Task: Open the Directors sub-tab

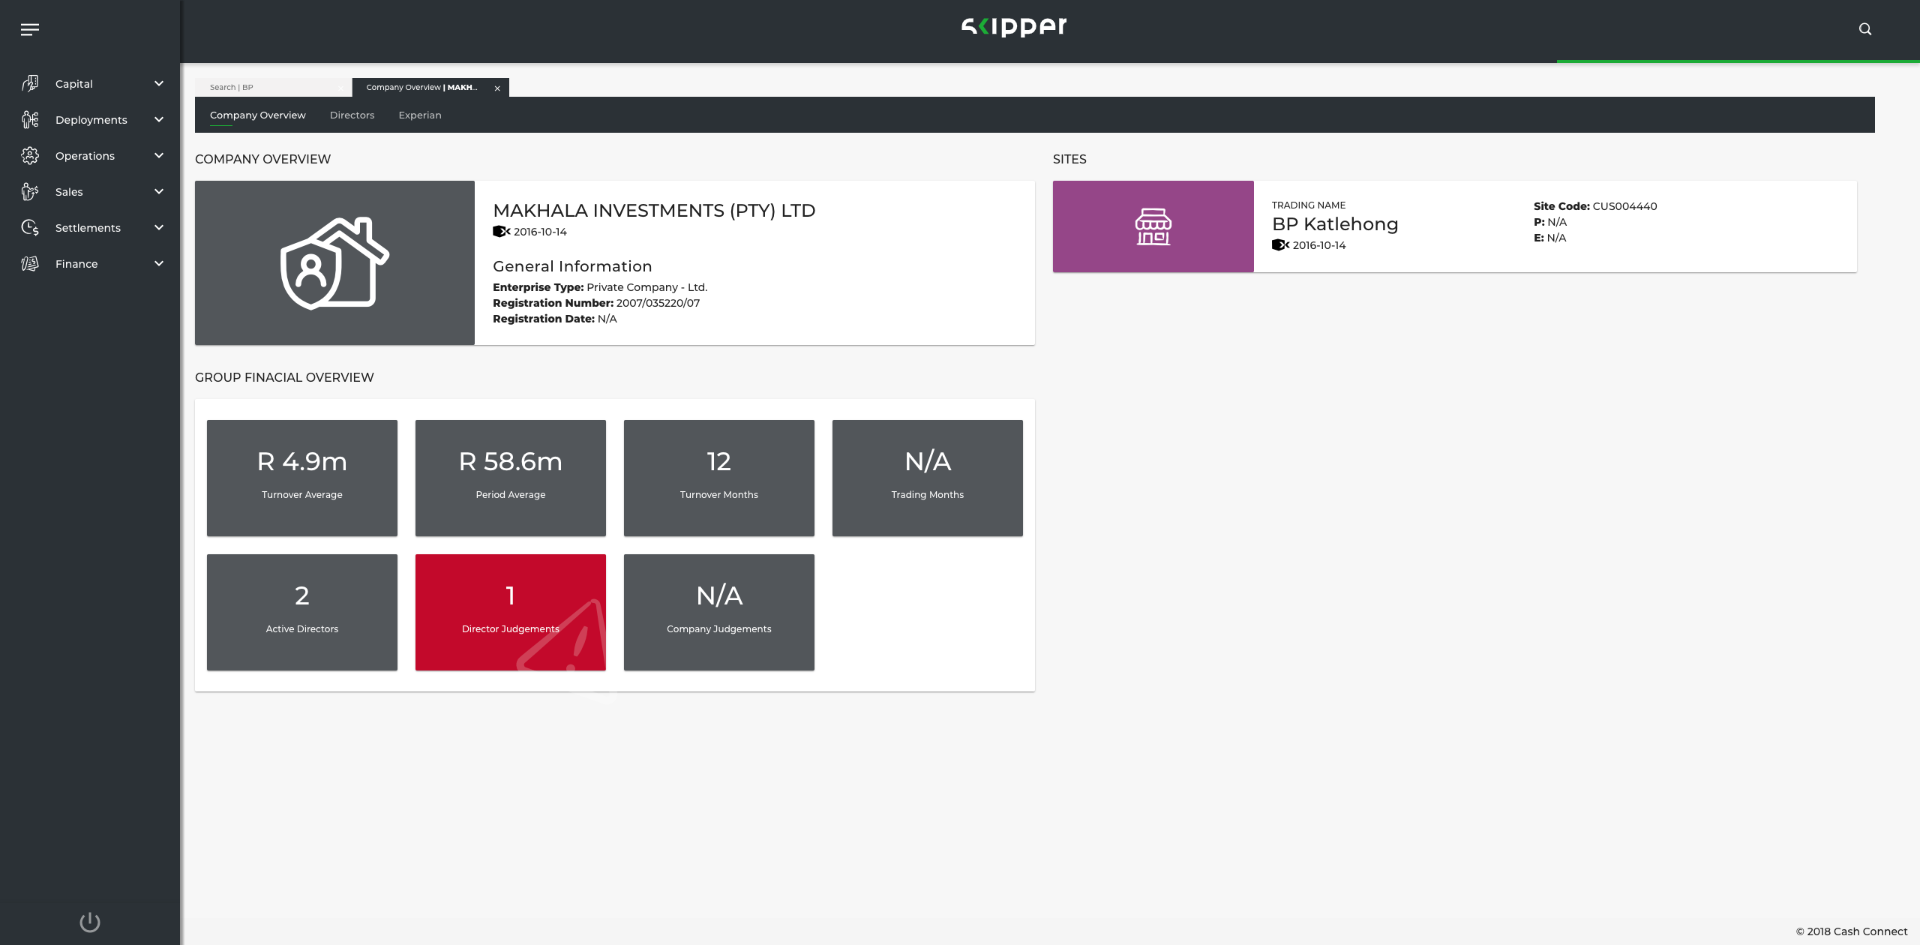Action: [x=352, y=115]
